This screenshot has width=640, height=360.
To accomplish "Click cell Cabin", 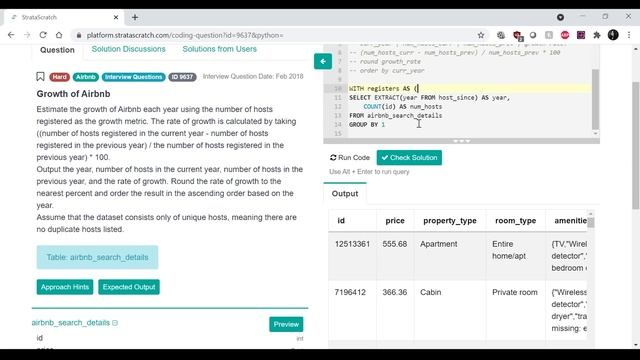I will tap(431, 292).
